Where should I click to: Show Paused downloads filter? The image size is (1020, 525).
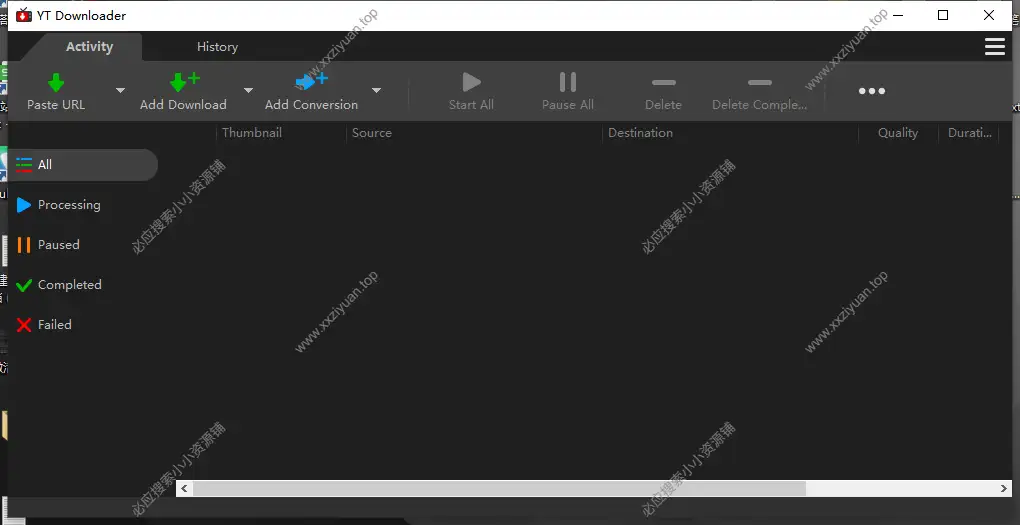point(58,245)
